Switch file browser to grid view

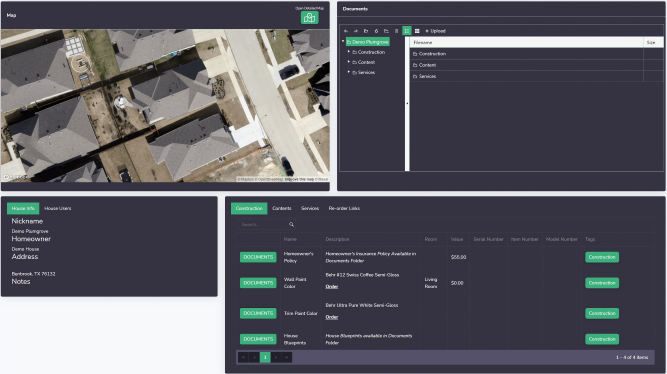point(417,31)
